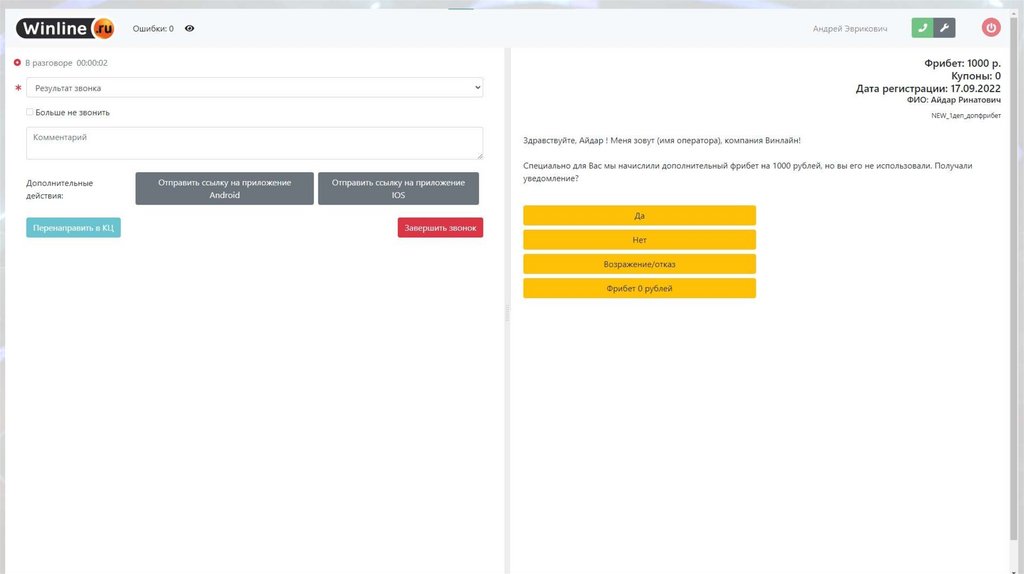This screenshot has width=1024, height=574.
Task: Click the green phone call button
Action: point(922,28)
